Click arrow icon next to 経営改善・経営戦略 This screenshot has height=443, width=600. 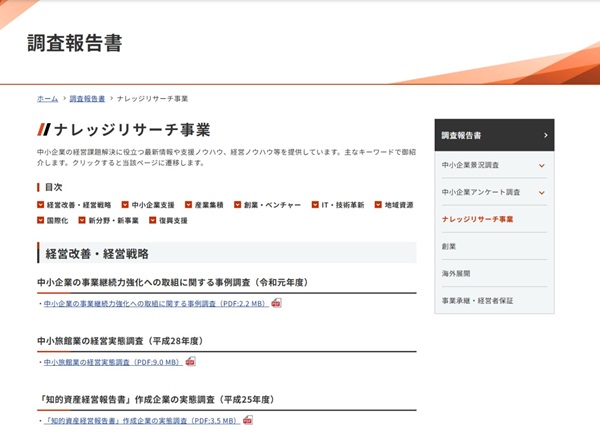click(41, 205)
